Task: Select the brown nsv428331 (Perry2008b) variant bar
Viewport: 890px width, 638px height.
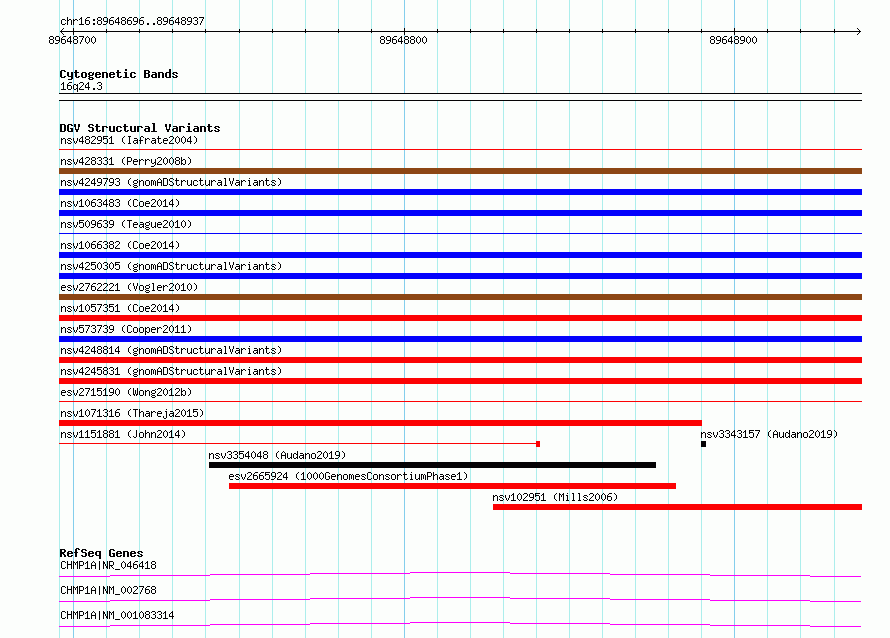Action: point(460,171)
